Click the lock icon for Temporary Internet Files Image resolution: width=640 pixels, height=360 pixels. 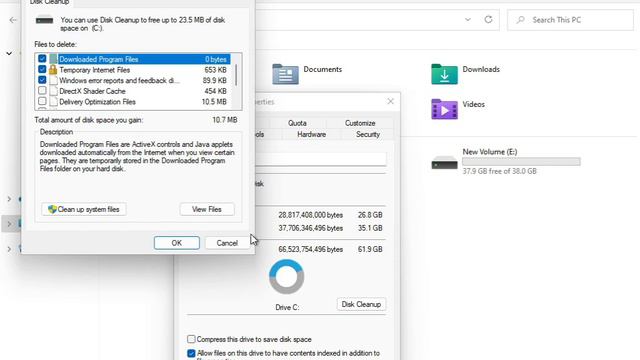pos(53,70)
